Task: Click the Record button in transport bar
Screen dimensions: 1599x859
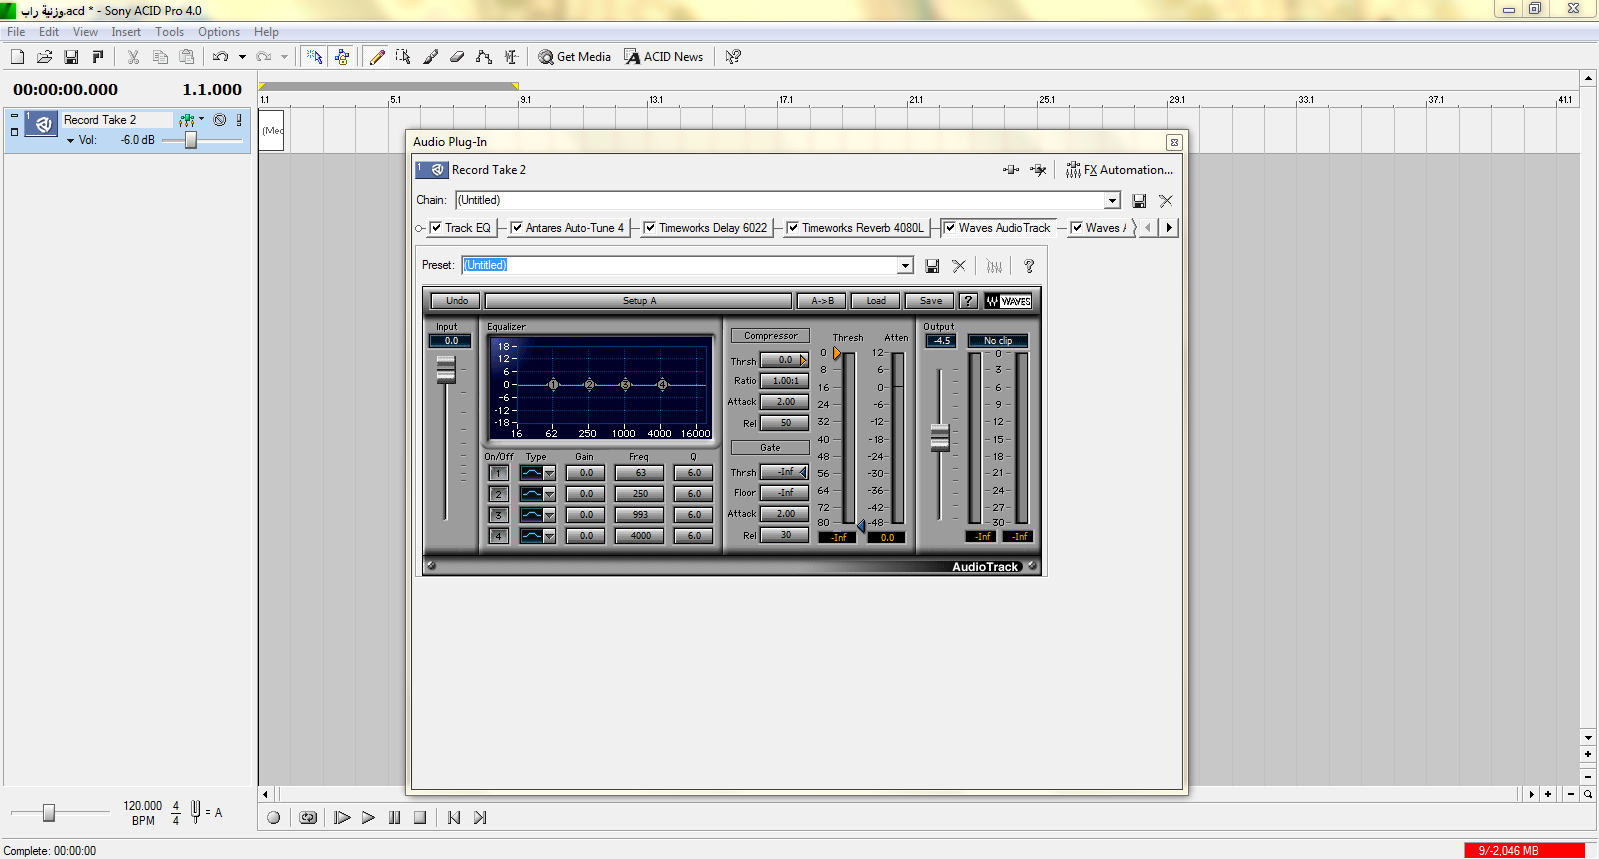Action: [x=273, y=818]
